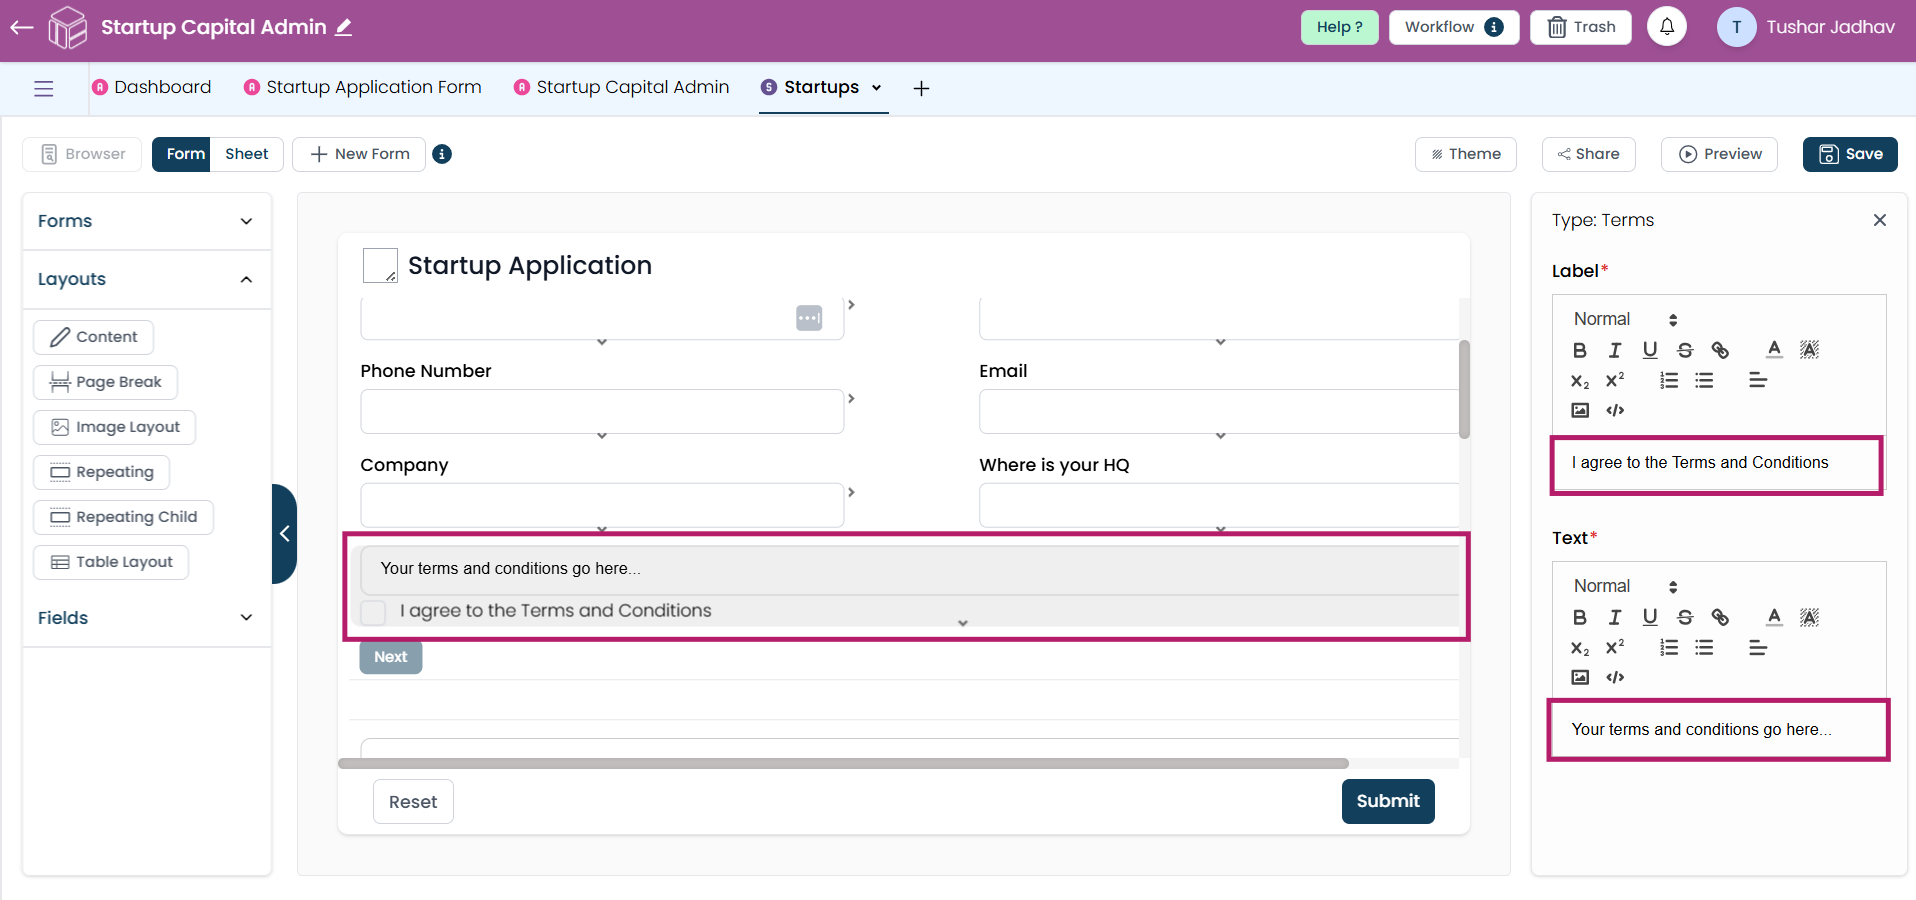
Task: Insert a link in the Label editor
Action: click(1720, 350)
